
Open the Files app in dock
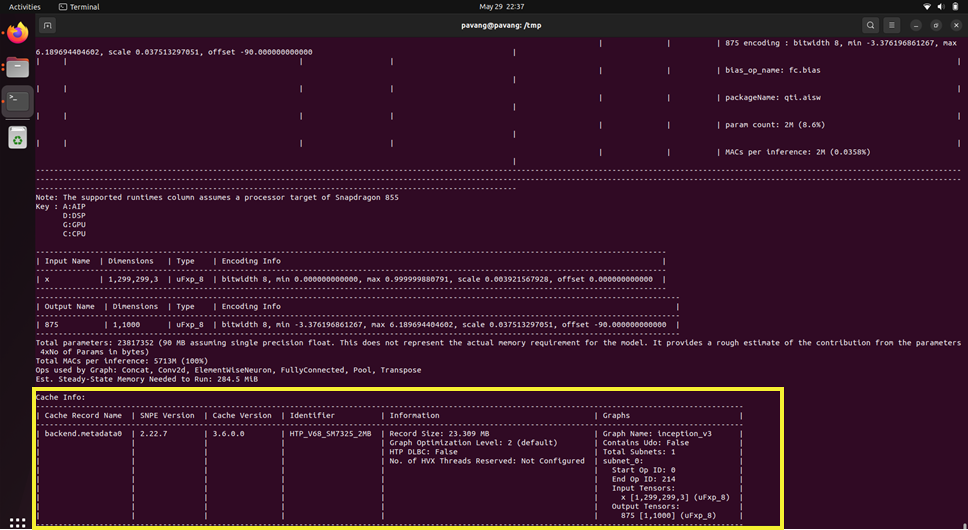(17, 67)
